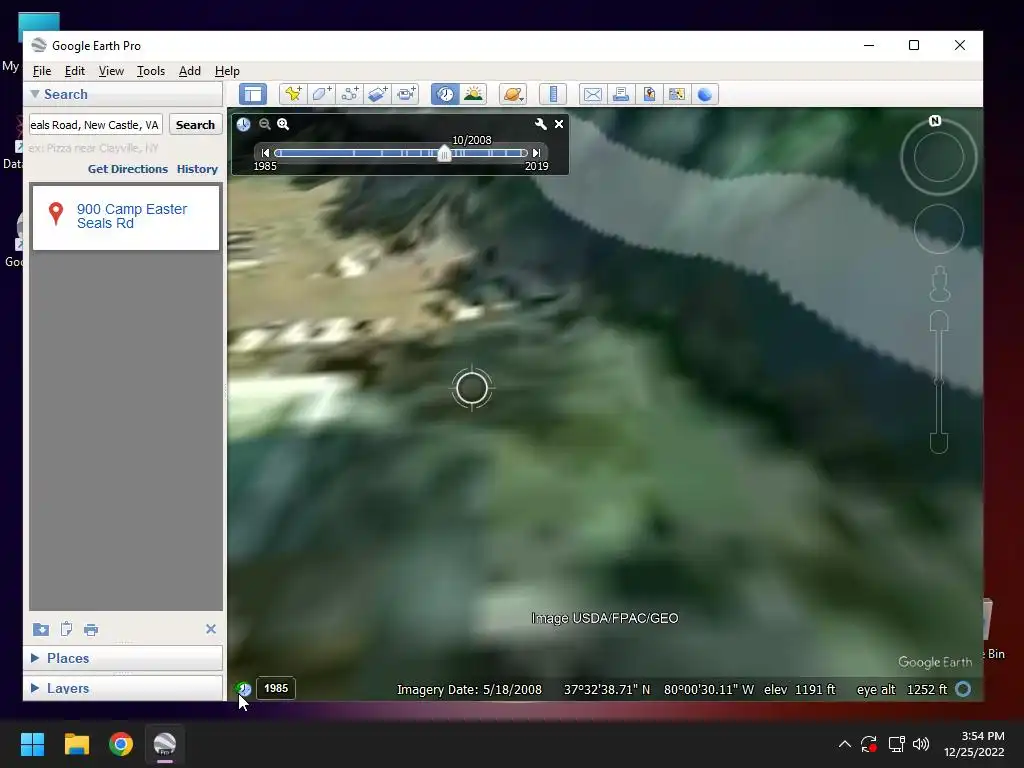Viewport: 1024px width, 768px height.
Task: Zoom out the time slider range
Action: tap(264, 124)
